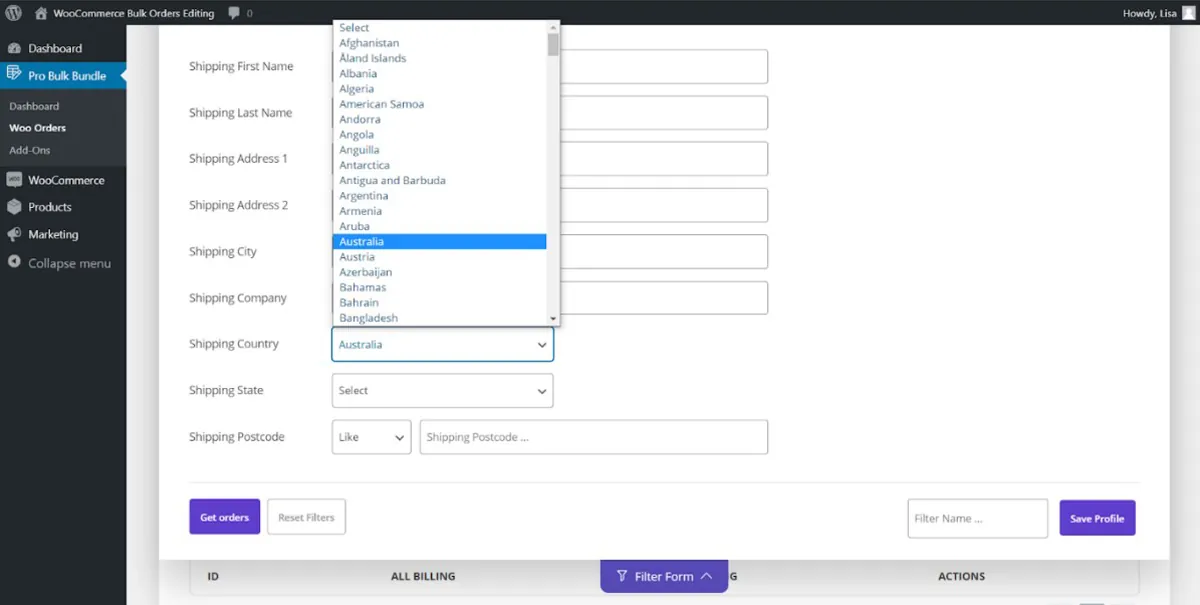Open the Like condition dropdown for Shipping Postcode
1200x605 pixels.
point(371,436)
